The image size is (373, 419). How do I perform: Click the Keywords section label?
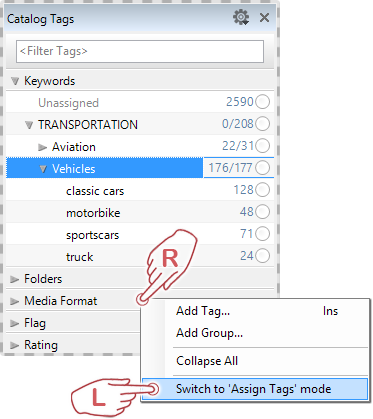(x=50, y=81)
